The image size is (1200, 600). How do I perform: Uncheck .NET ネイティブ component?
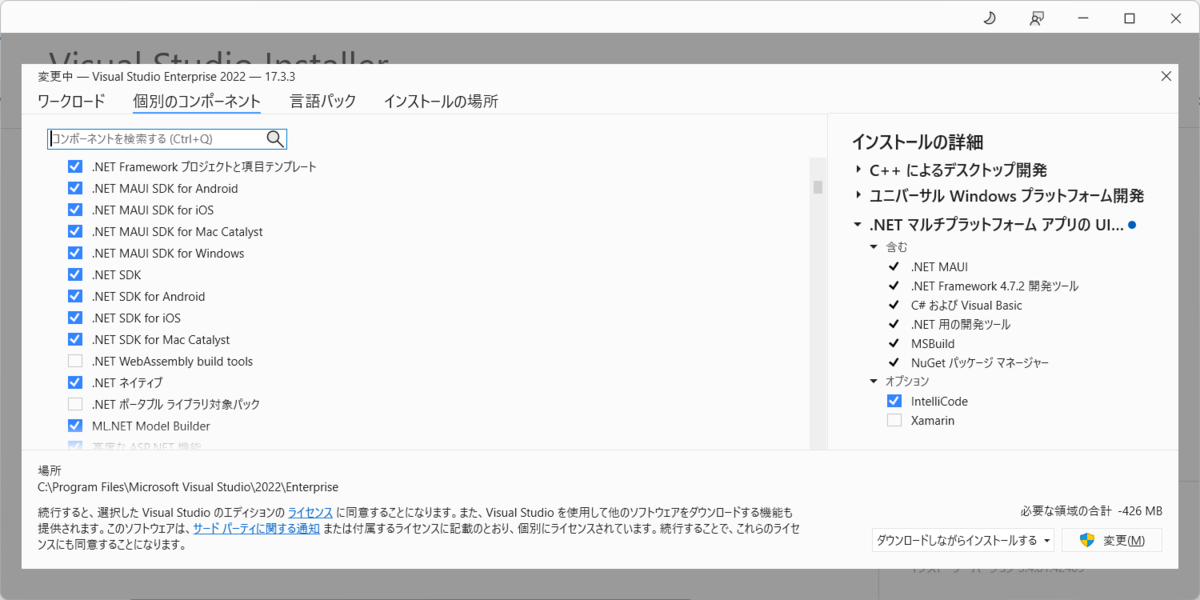pos(75,382)
